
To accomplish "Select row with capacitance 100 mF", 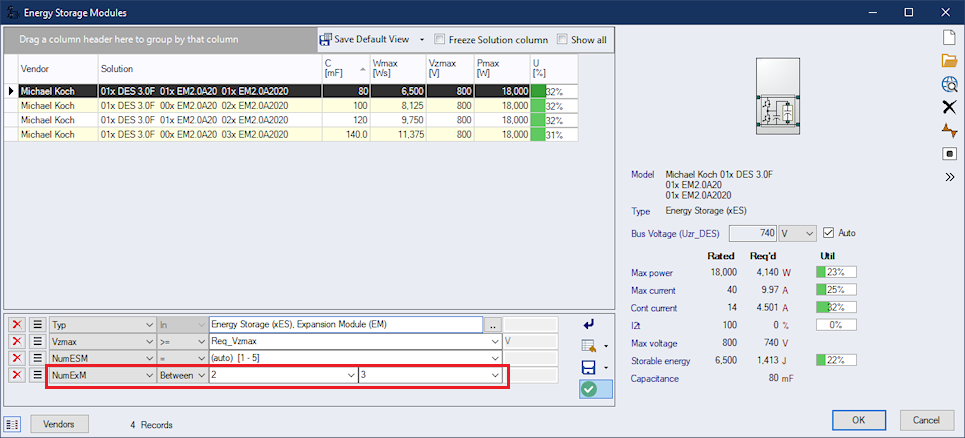I will (291, 105).
